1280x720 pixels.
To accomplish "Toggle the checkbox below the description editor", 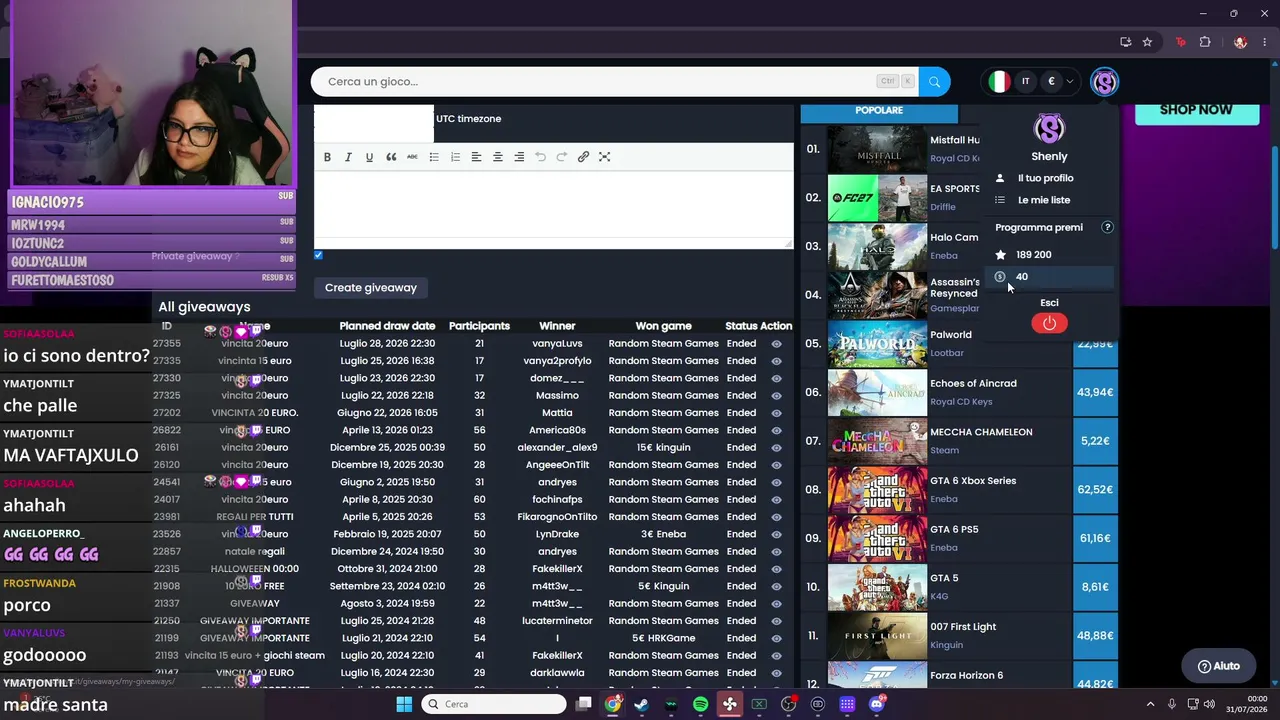I will pos(318,255).
